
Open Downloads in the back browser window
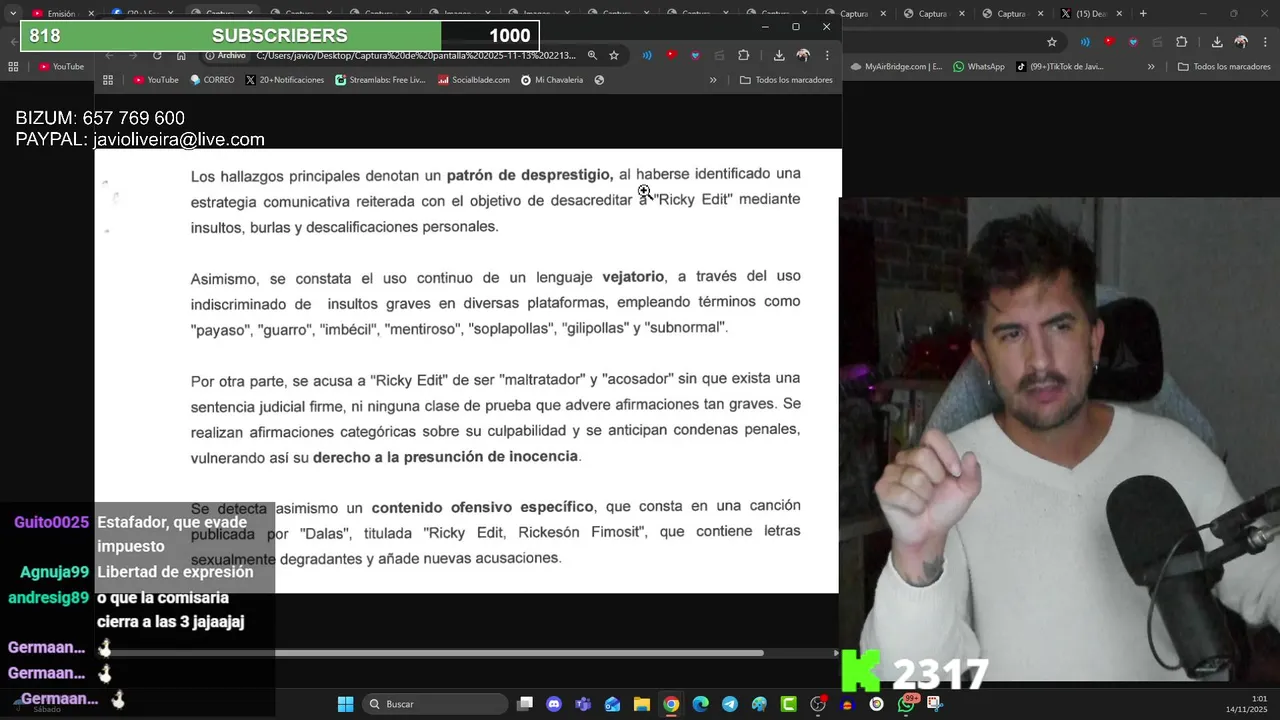1217,42
